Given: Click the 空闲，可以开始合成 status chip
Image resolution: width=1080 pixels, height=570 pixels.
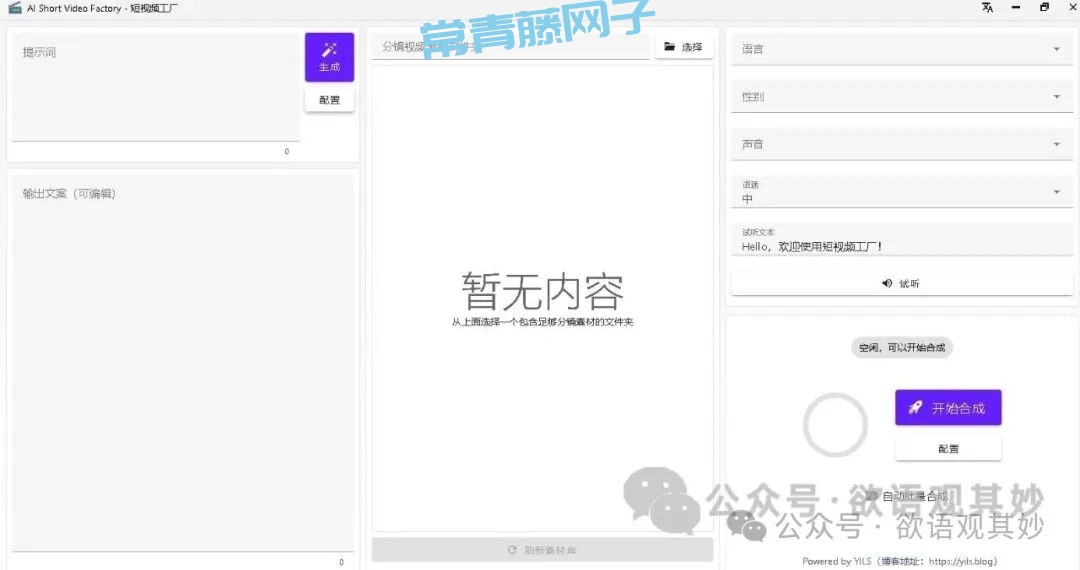Looking at the screenshot, I should 902,348.
